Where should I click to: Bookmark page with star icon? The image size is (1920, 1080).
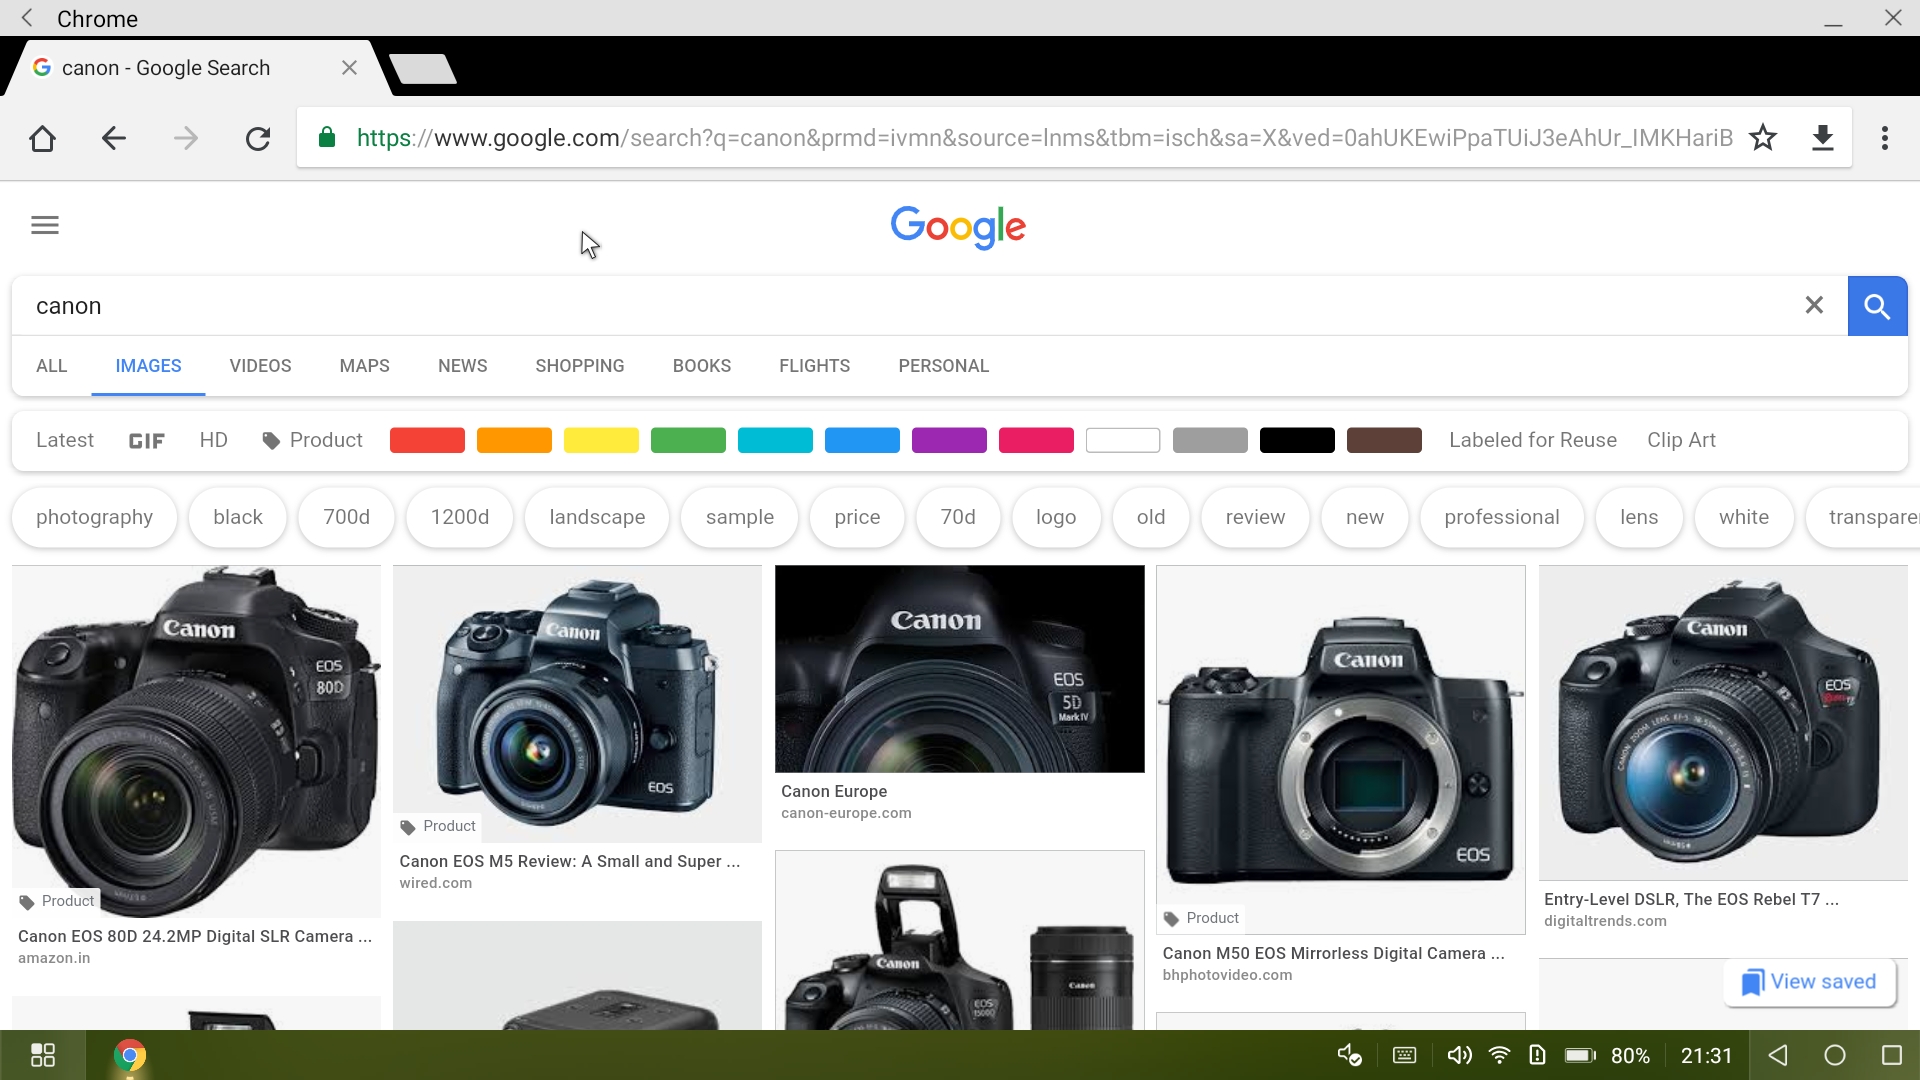tap(1763, 138)
